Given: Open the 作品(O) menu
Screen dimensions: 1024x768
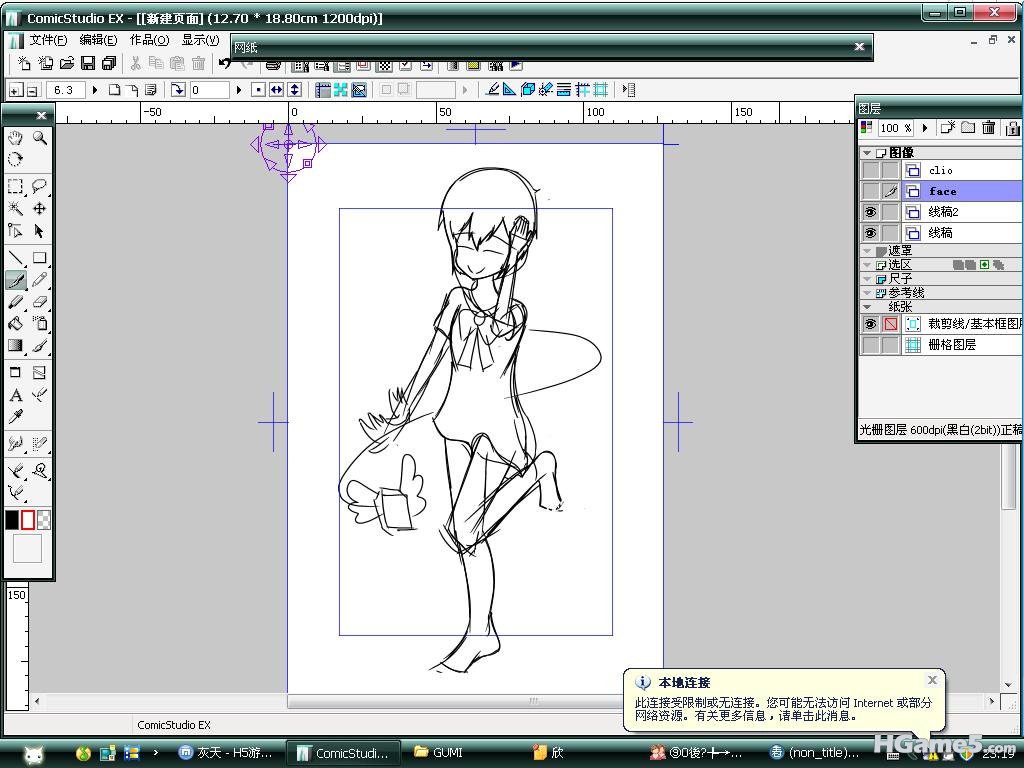Looking at the screenshot, I should pyautogui.click(x=149, y=40).
